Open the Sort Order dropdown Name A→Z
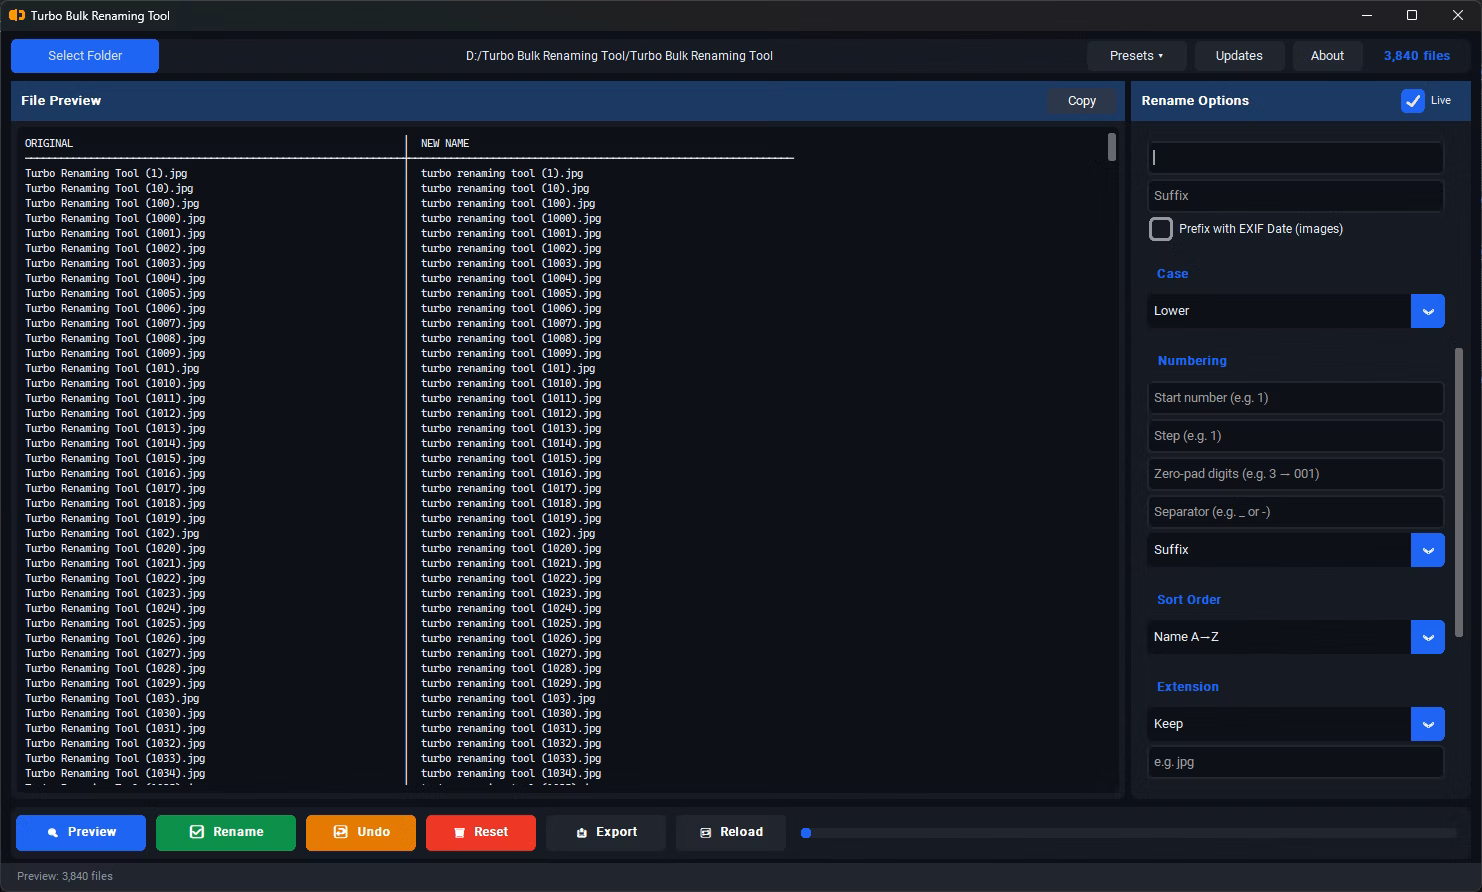This screenshot has height=892, width=1482. click(x=1295, y=637)
